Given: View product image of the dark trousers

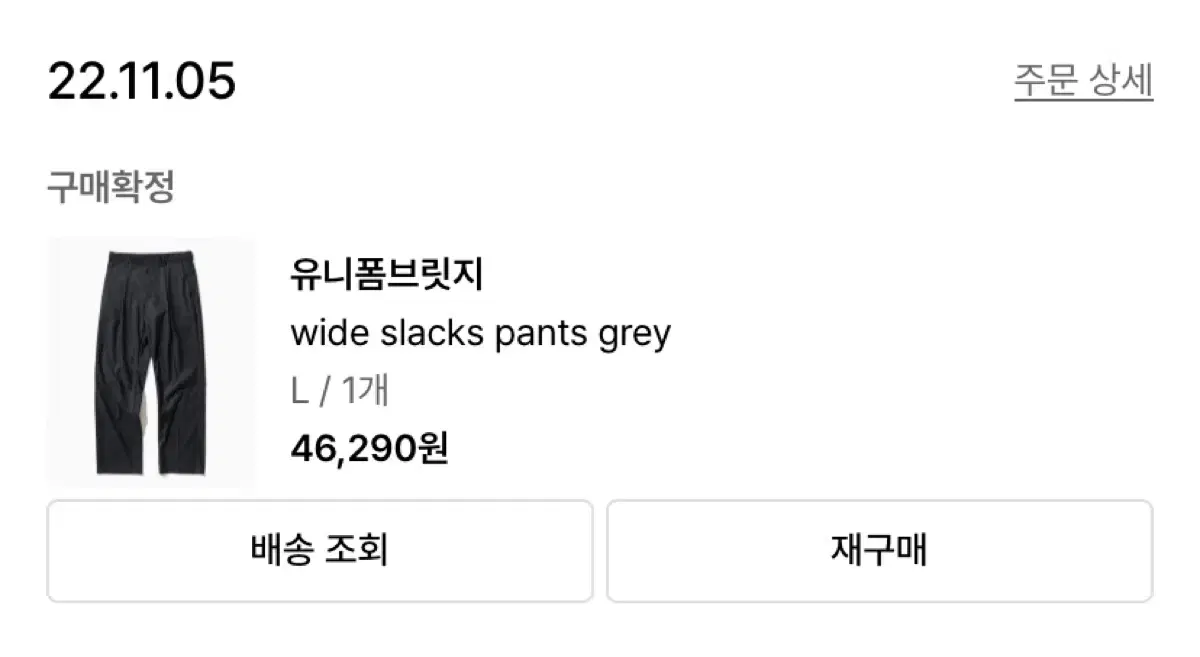Looking at the screenshot, I should click(151, 362).
